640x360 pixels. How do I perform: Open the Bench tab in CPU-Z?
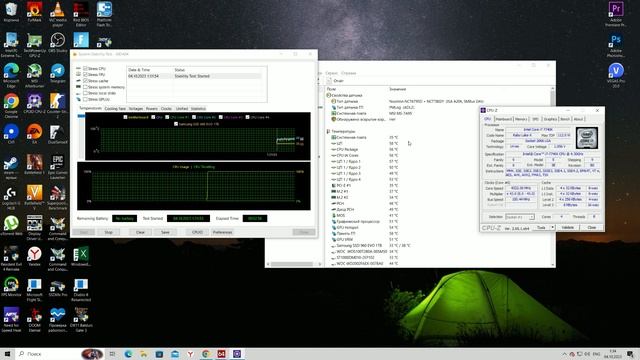coord(565,119)
